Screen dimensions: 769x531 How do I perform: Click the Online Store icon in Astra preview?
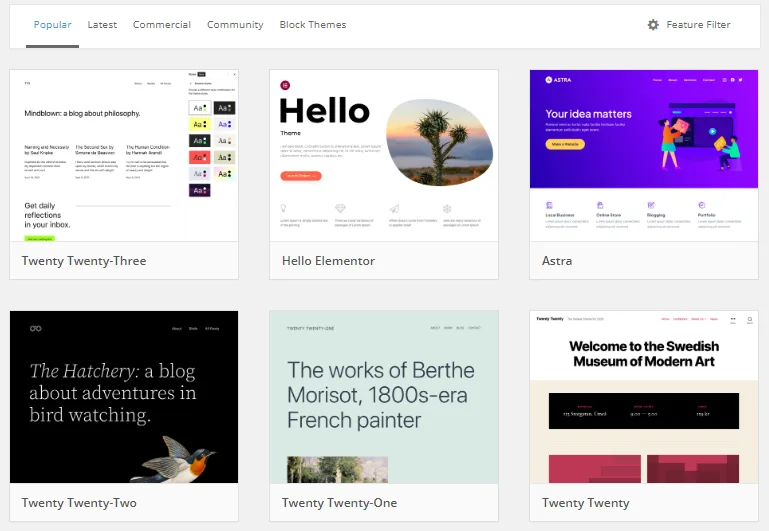(x=600, y=205)
